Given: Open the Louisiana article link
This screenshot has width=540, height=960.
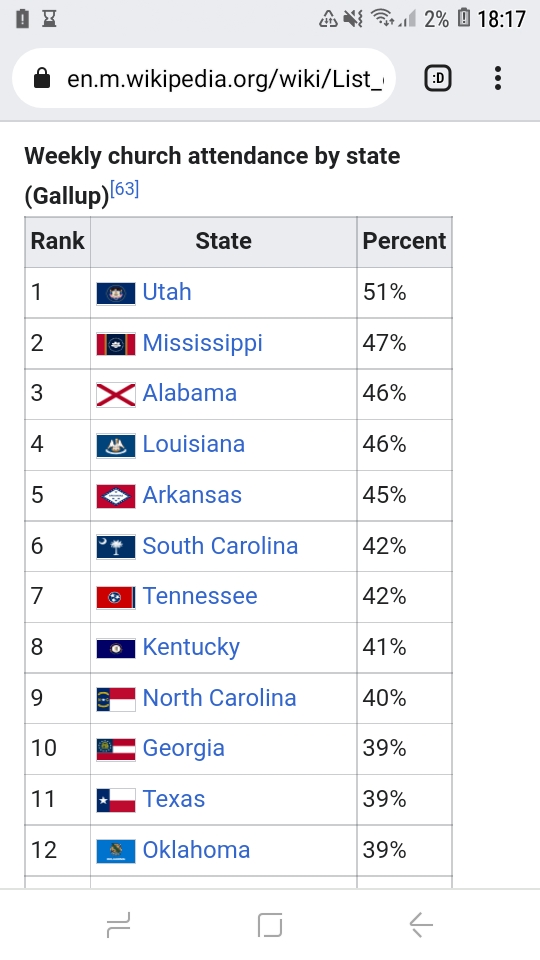Looking at the screenshot, I should (x=193, y=444).
